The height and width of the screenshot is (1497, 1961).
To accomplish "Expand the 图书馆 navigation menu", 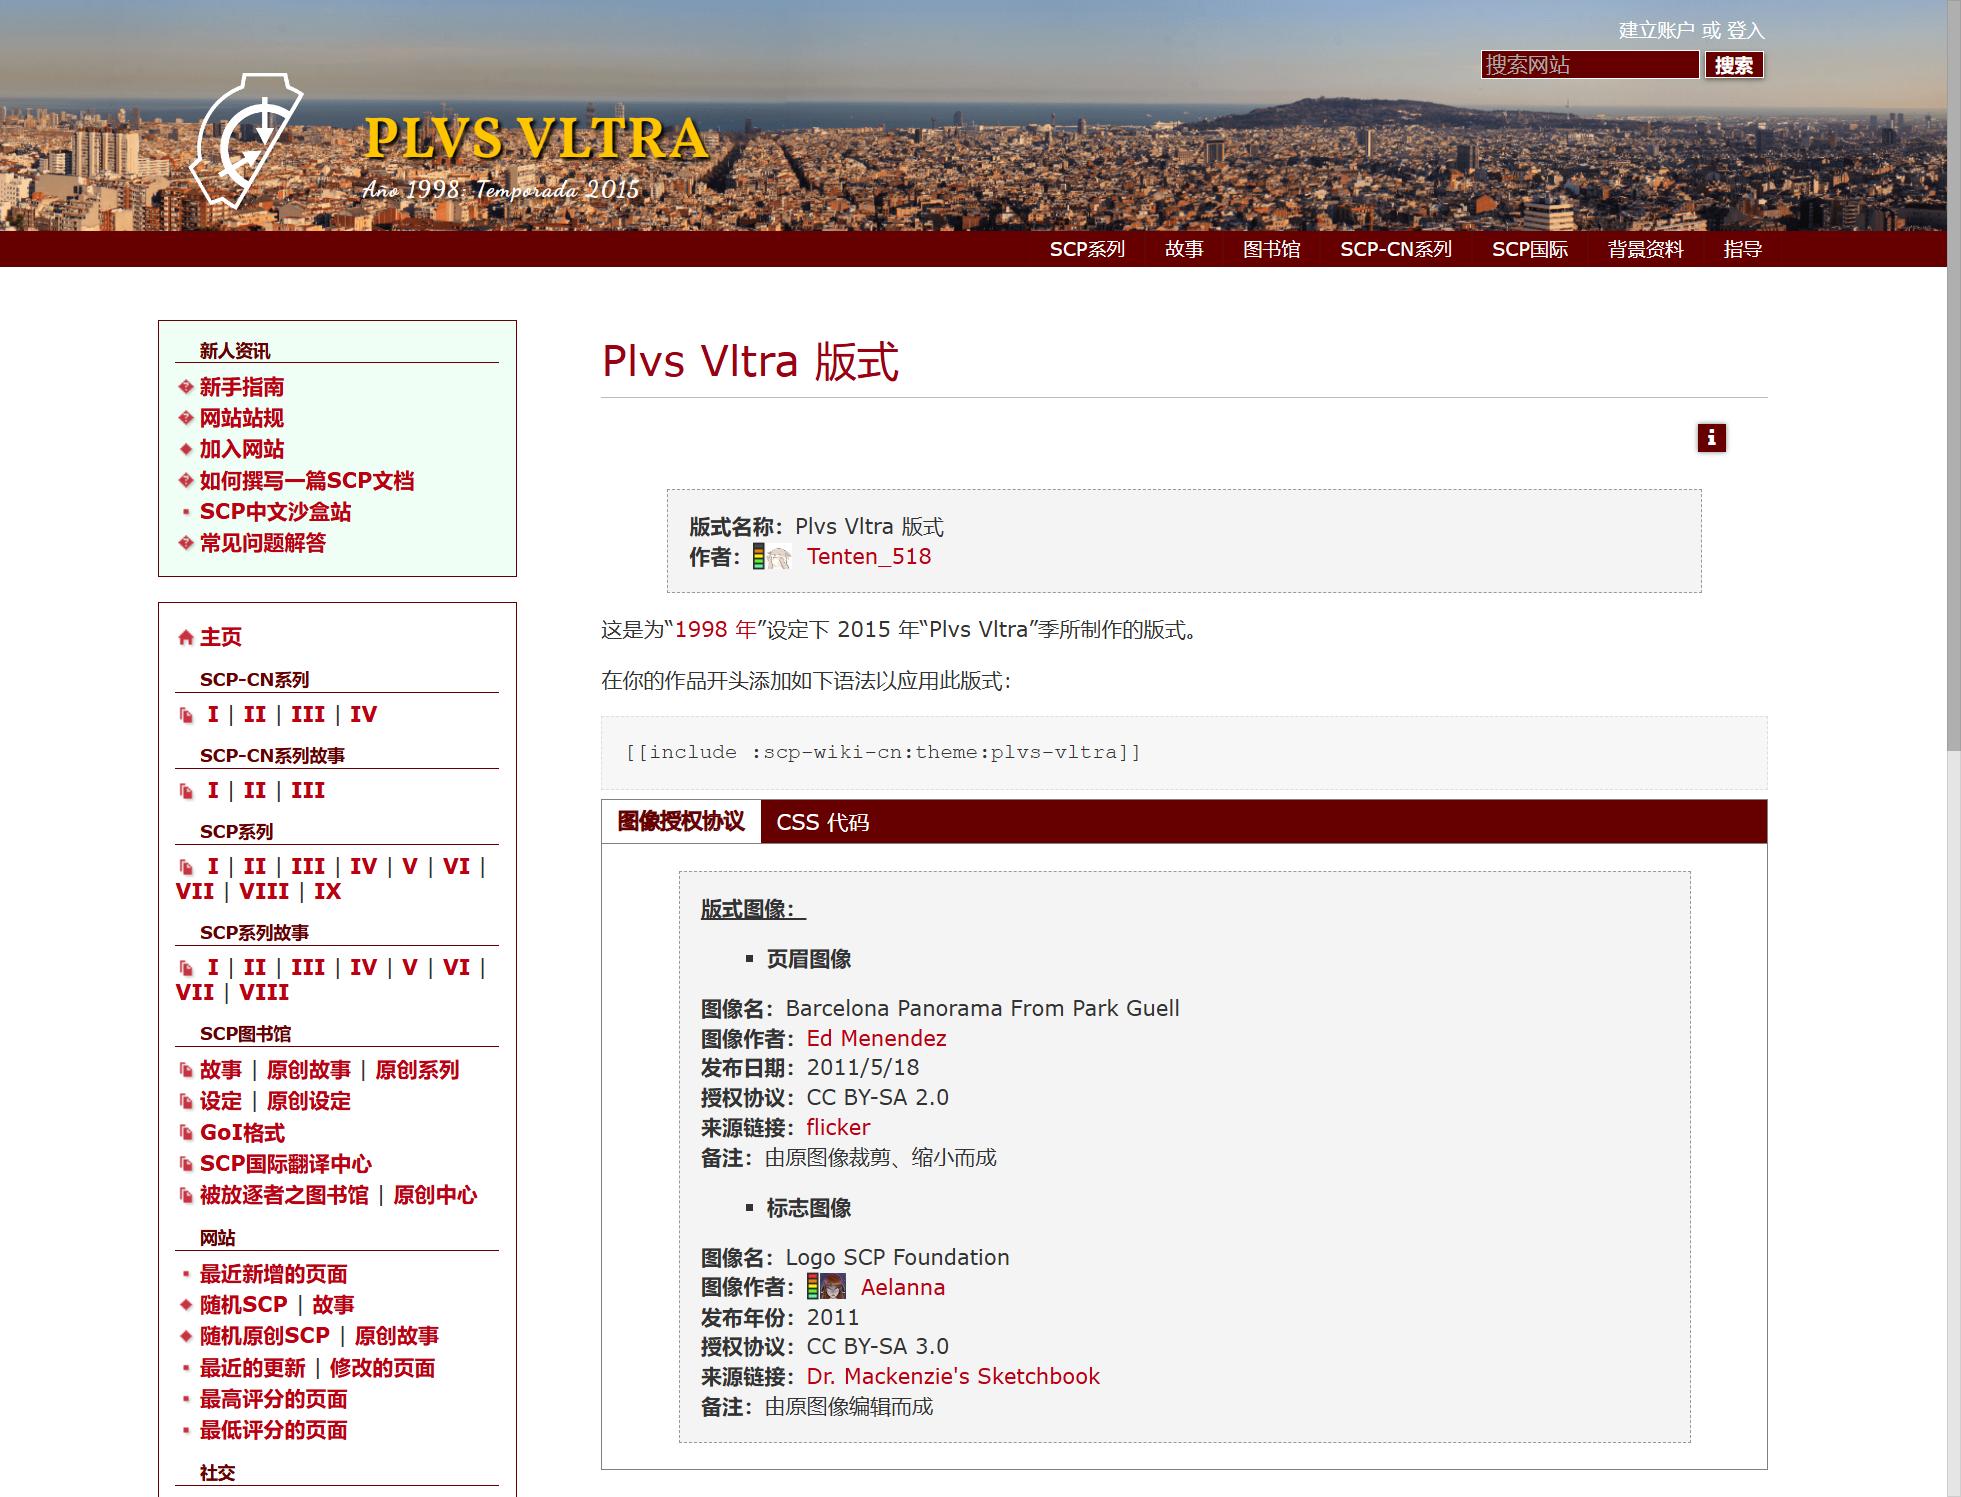I will (x=1271, y=249).
